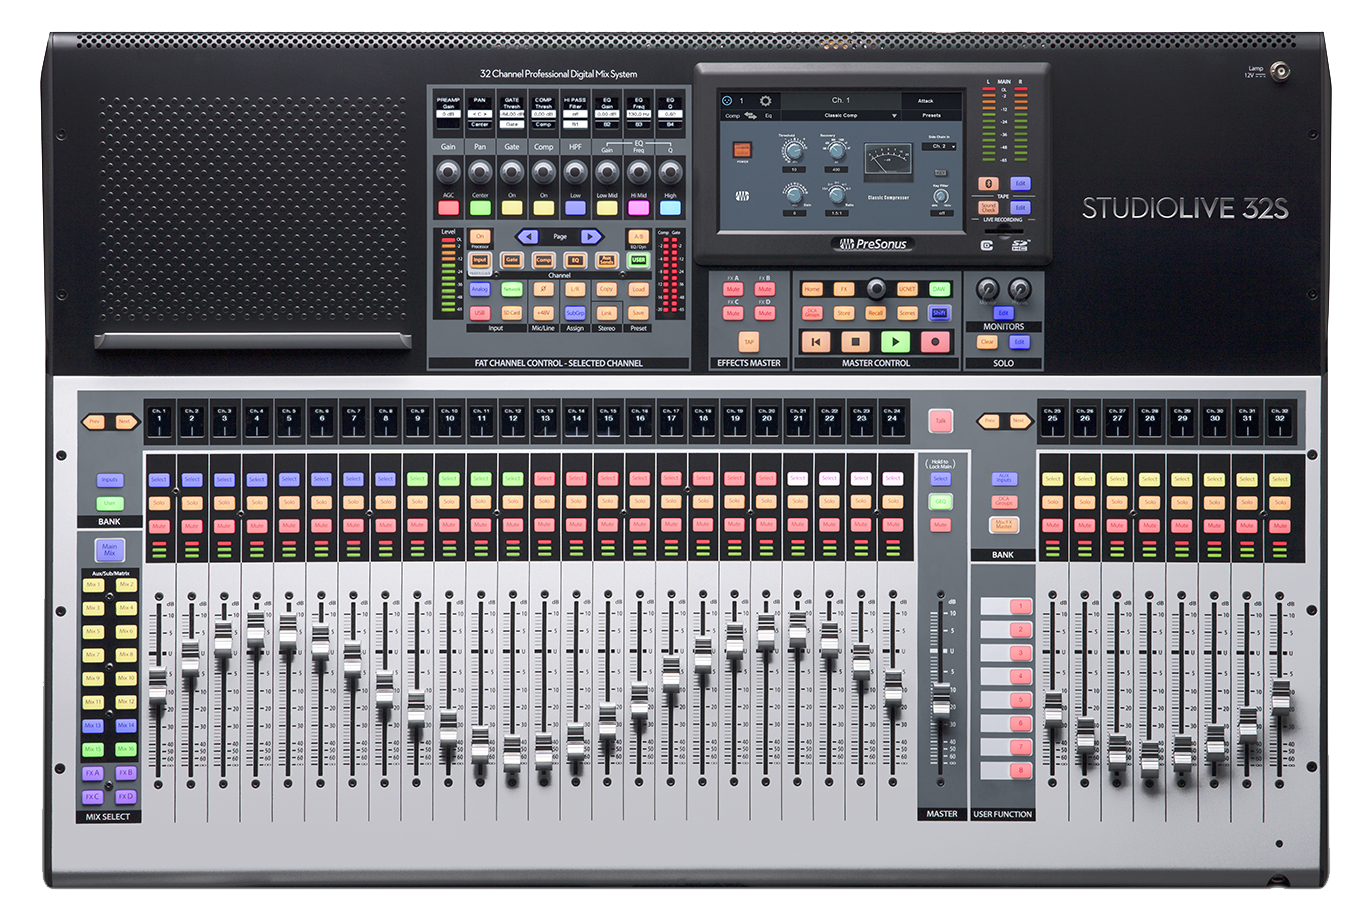
Task: Touch the Fat Channel Gain encoder knob
Action: point(448,172)
